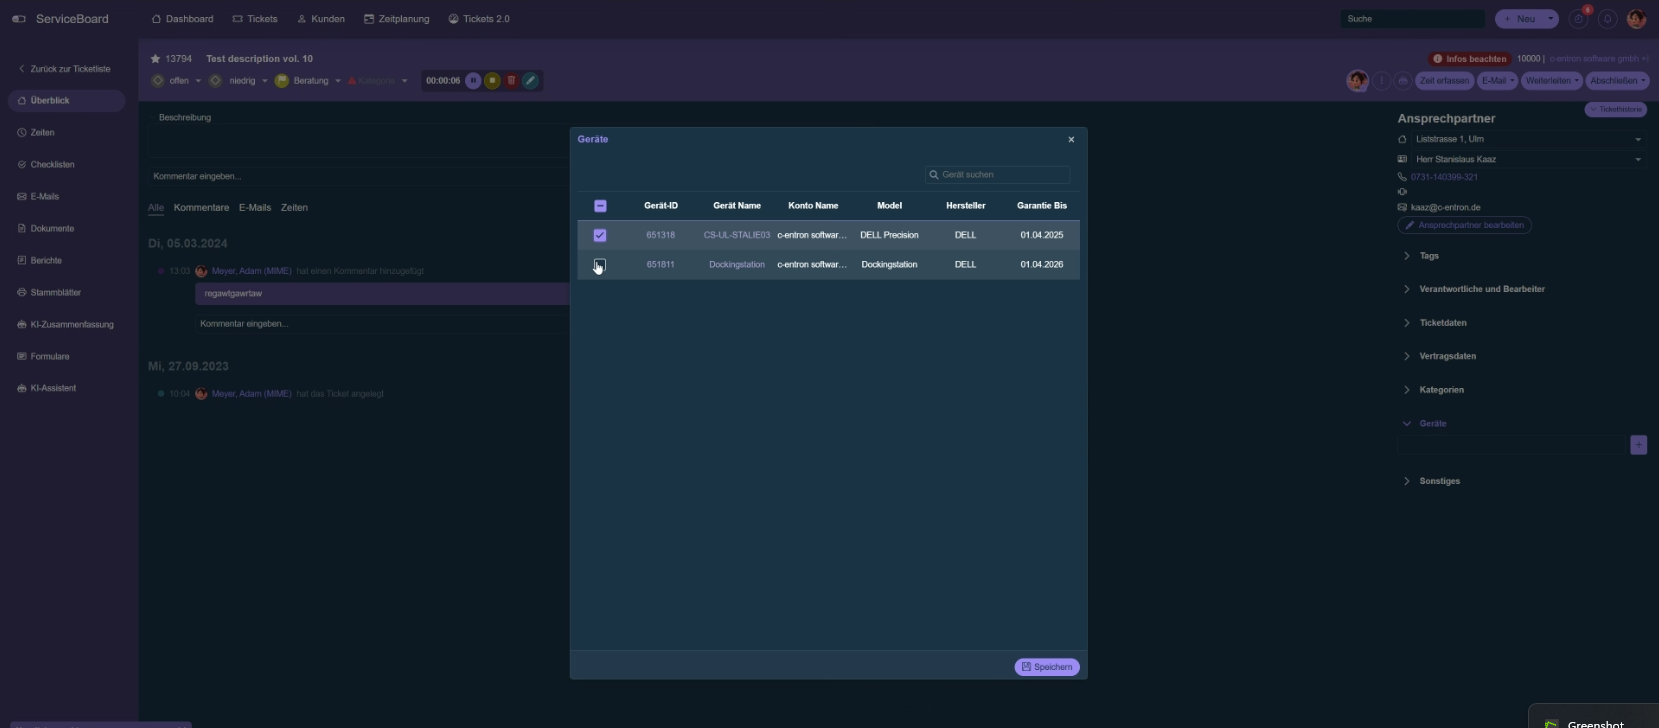Image resolution: width=1659 pixels, height=728 pixels.
Task: Click the Speichern button
Action: 1047,667
